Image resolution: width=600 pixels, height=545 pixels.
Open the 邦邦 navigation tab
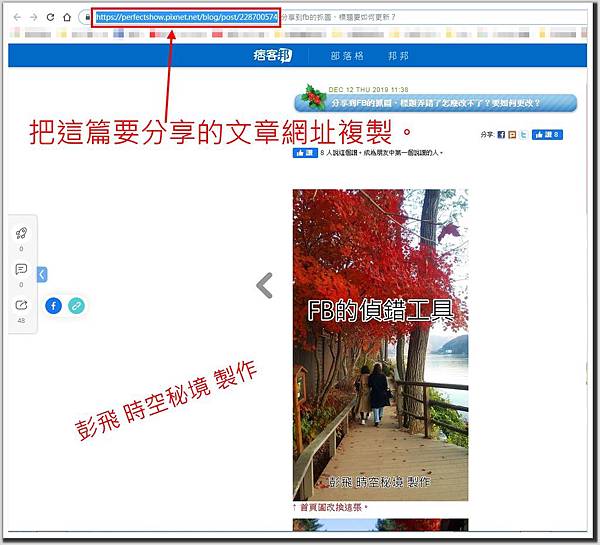coord(398,56)
